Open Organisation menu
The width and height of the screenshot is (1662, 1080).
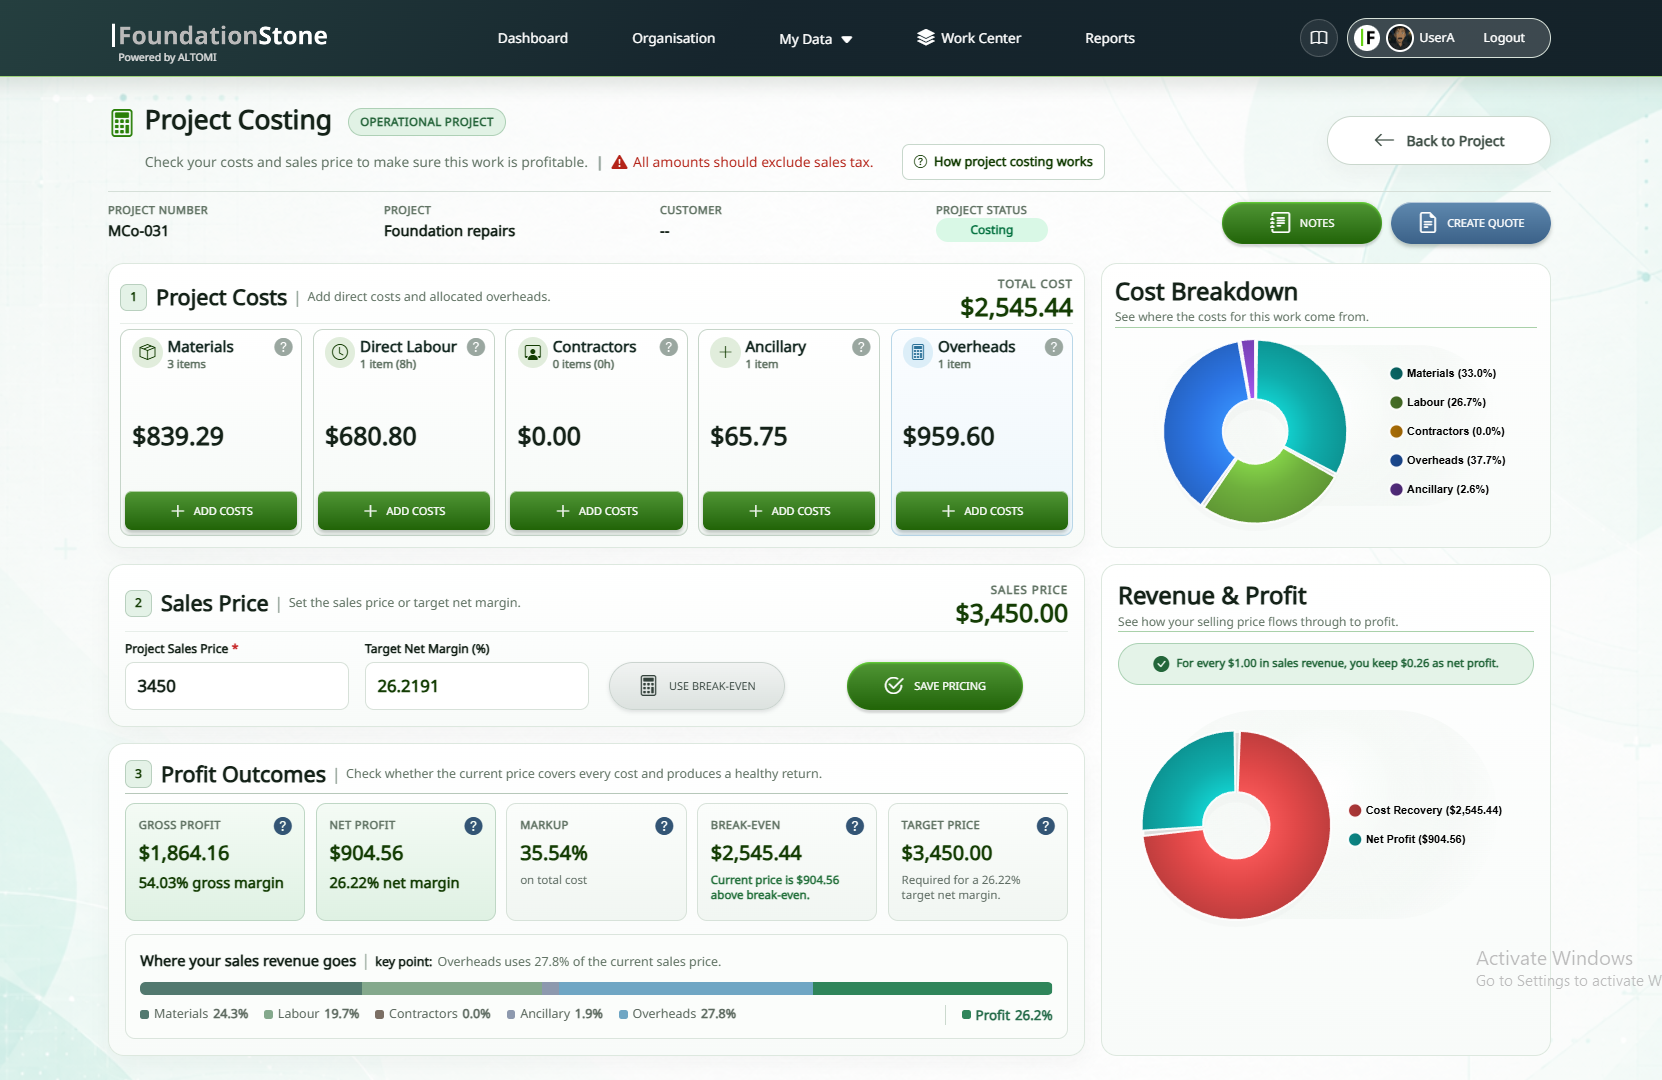(x=674, y=38)
